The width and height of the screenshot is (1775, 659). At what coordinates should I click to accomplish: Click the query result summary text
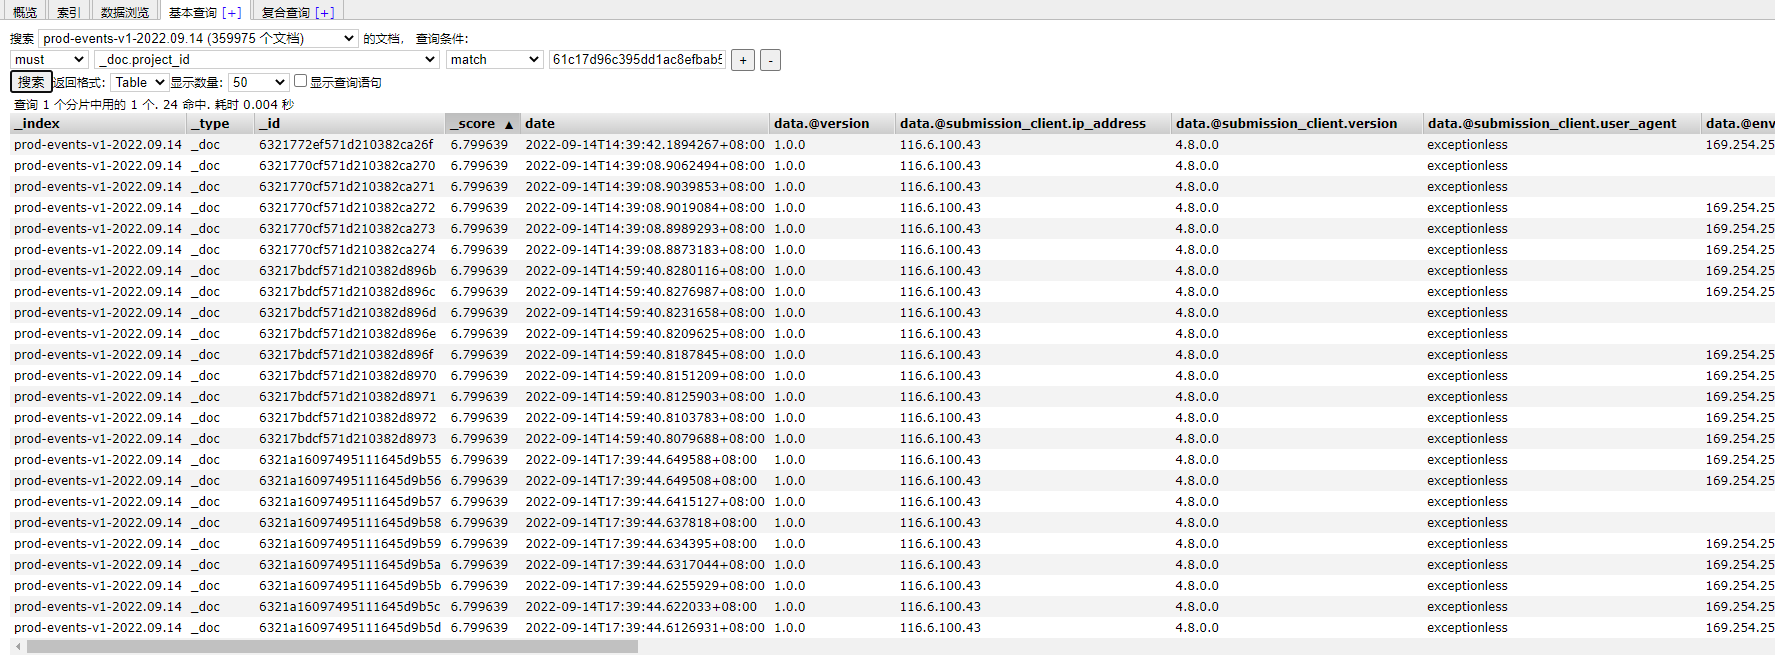pyautogui.click(x=154, y=104)
